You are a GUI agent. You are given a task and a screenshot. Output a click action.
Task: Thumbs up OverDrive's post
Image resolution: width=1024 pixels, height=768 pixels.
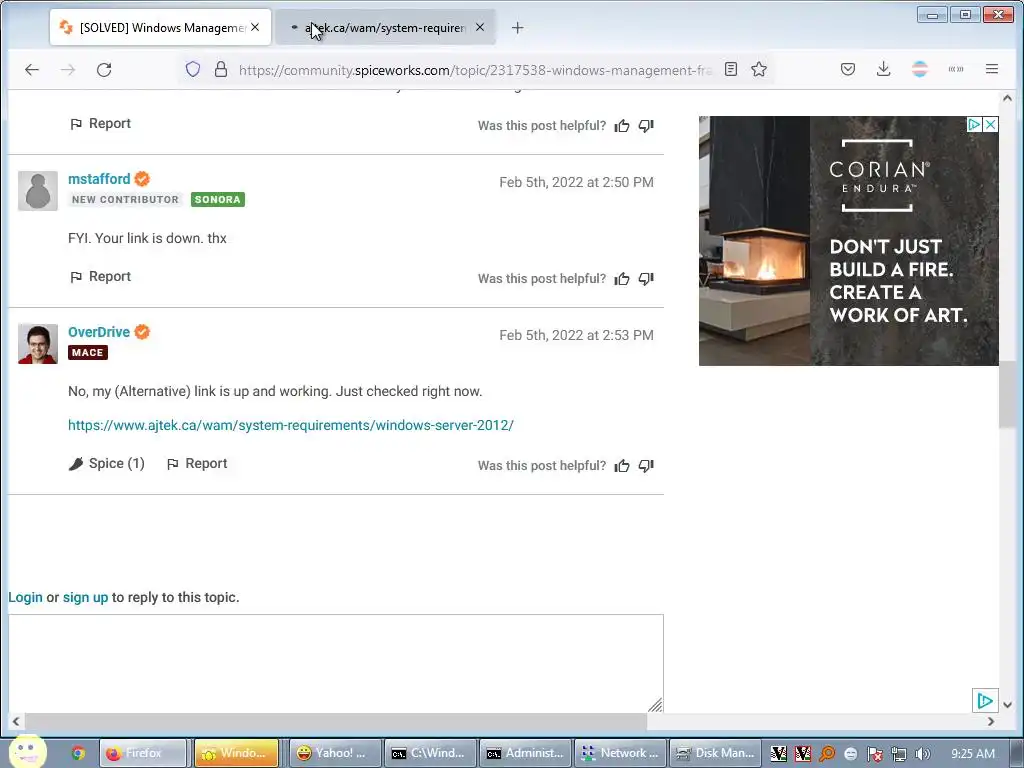click(622, 466)
